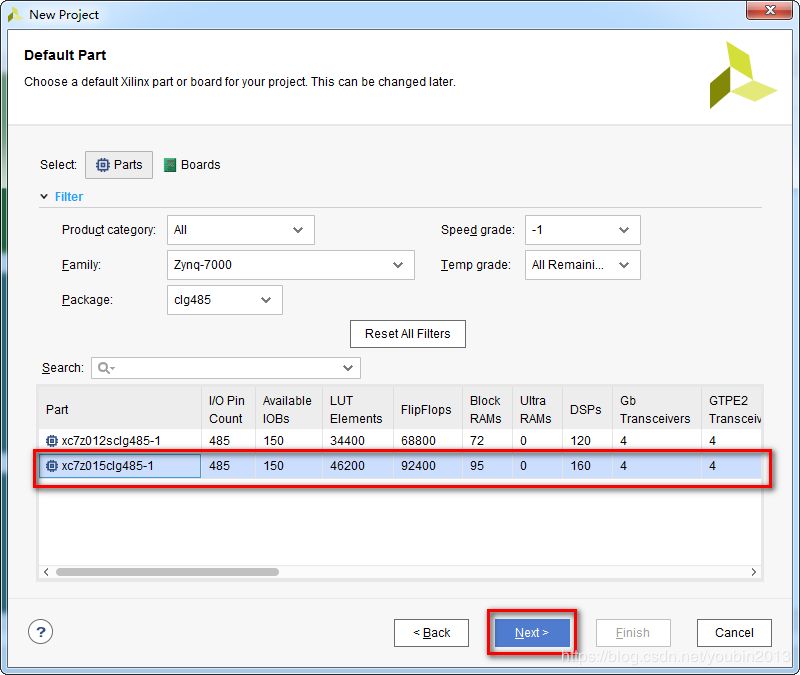
Task: Go back with the Back button
Action: click(431, 633)
